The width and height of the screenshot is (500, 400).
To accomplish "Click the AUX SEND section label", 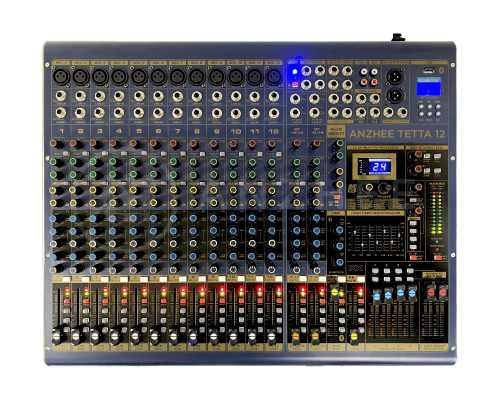I will point(336,130).
